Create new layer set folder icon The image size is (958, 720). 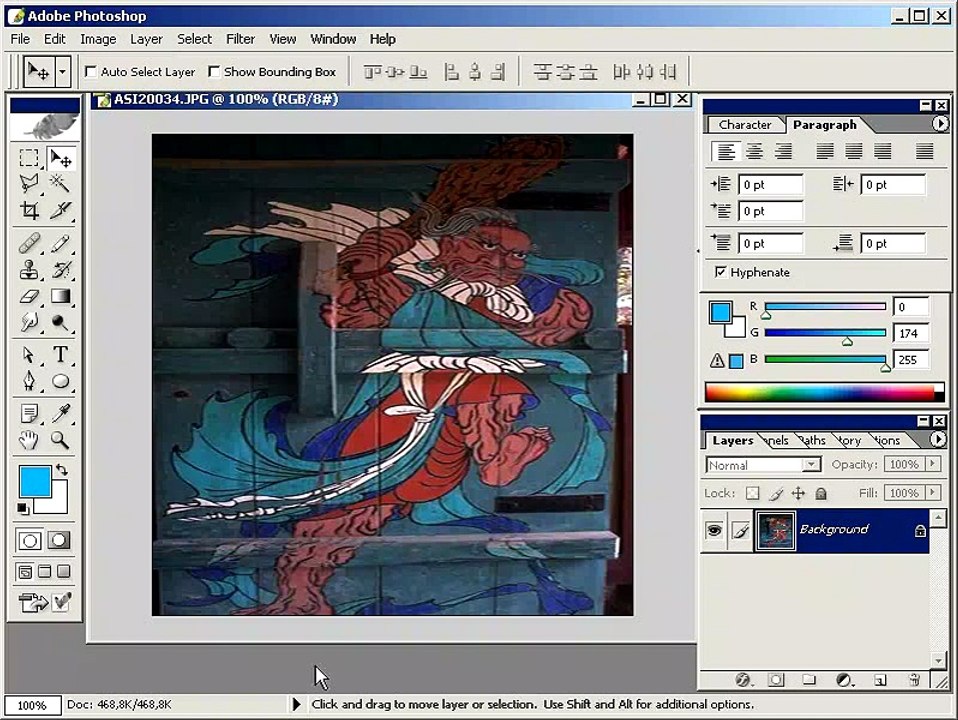pos(810,679)
